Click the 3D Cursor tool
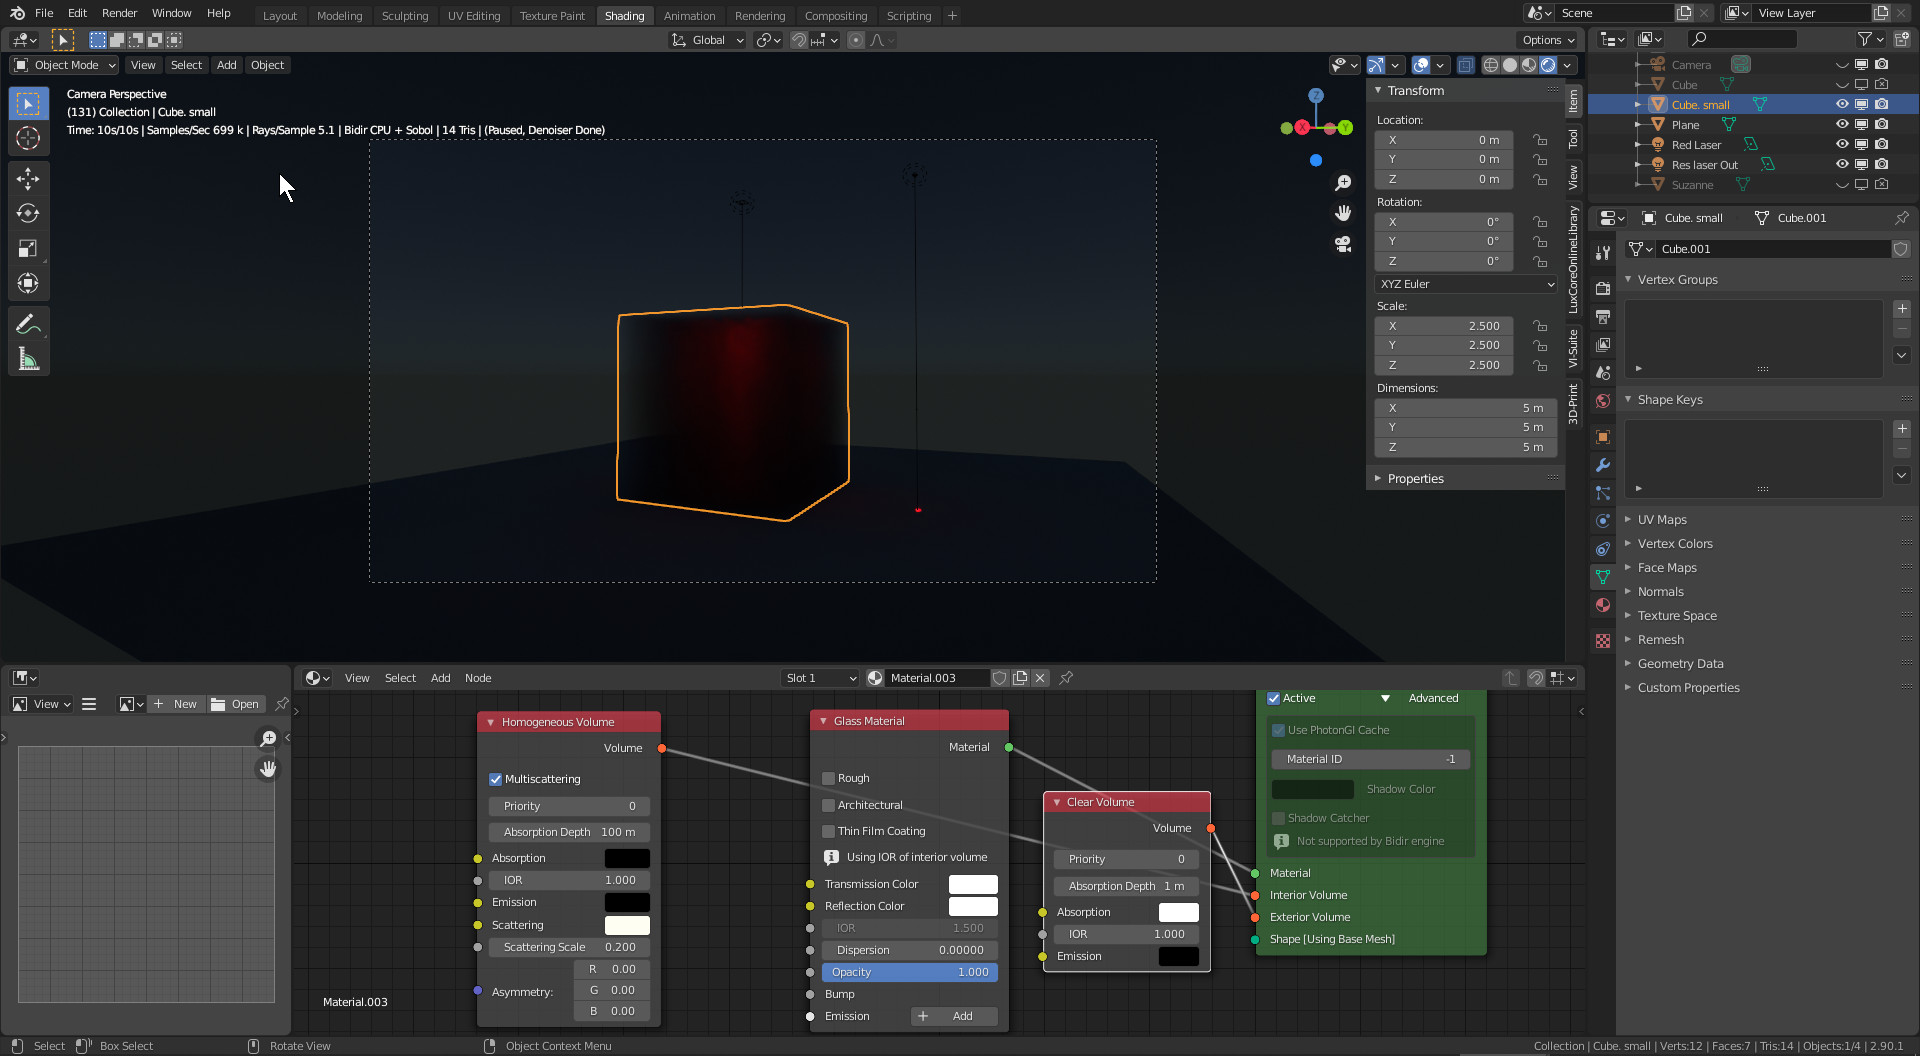 (28, 138)
